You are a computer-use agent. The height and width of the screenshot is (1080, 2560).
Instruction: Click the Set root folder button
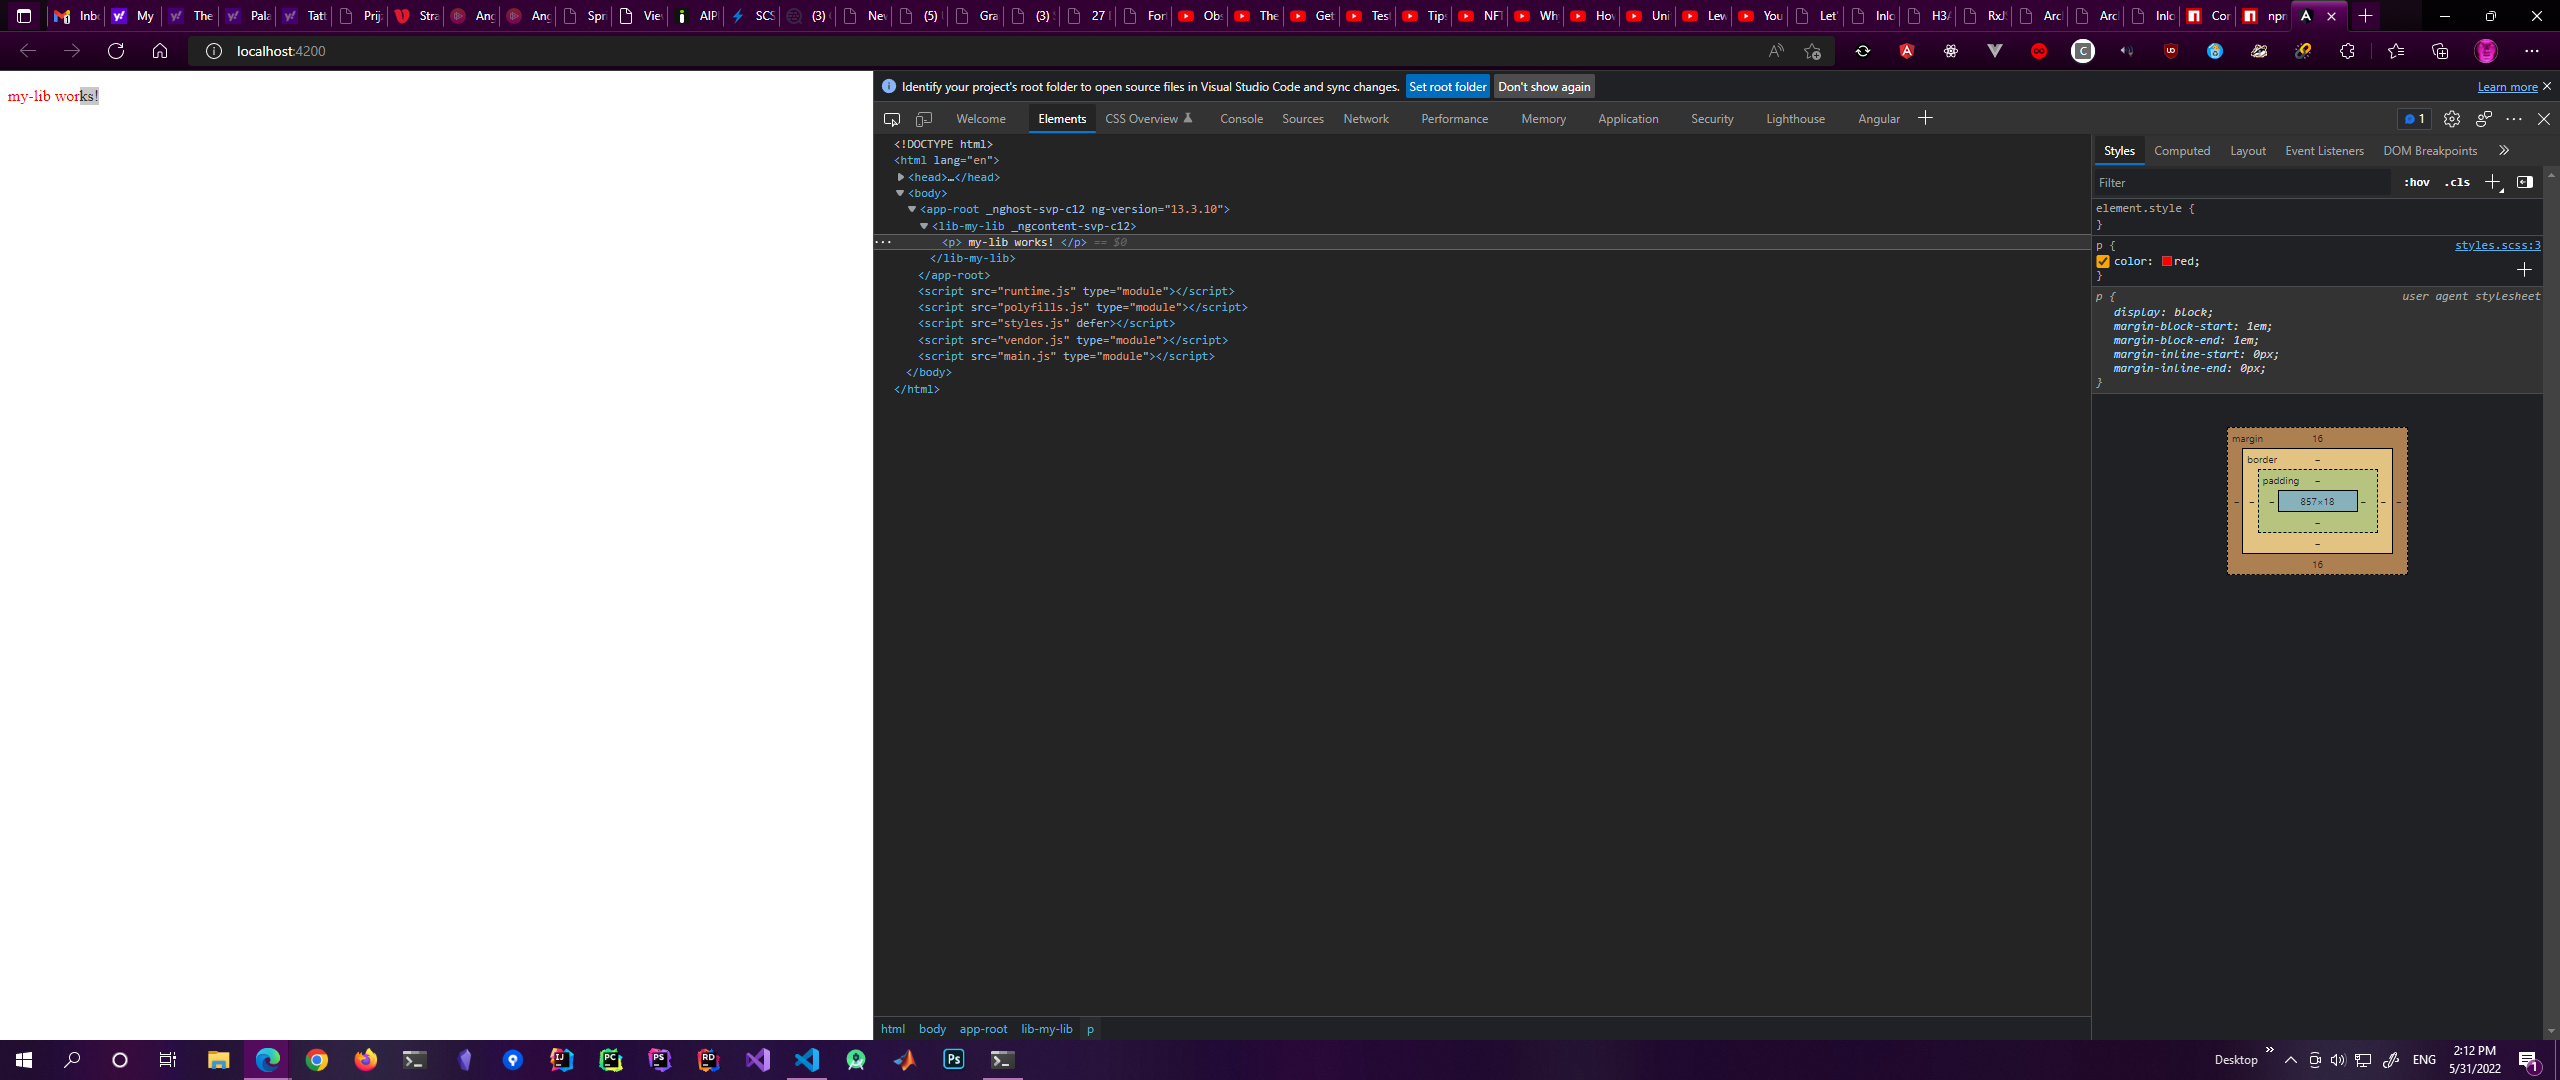(x=1447, y=87)
